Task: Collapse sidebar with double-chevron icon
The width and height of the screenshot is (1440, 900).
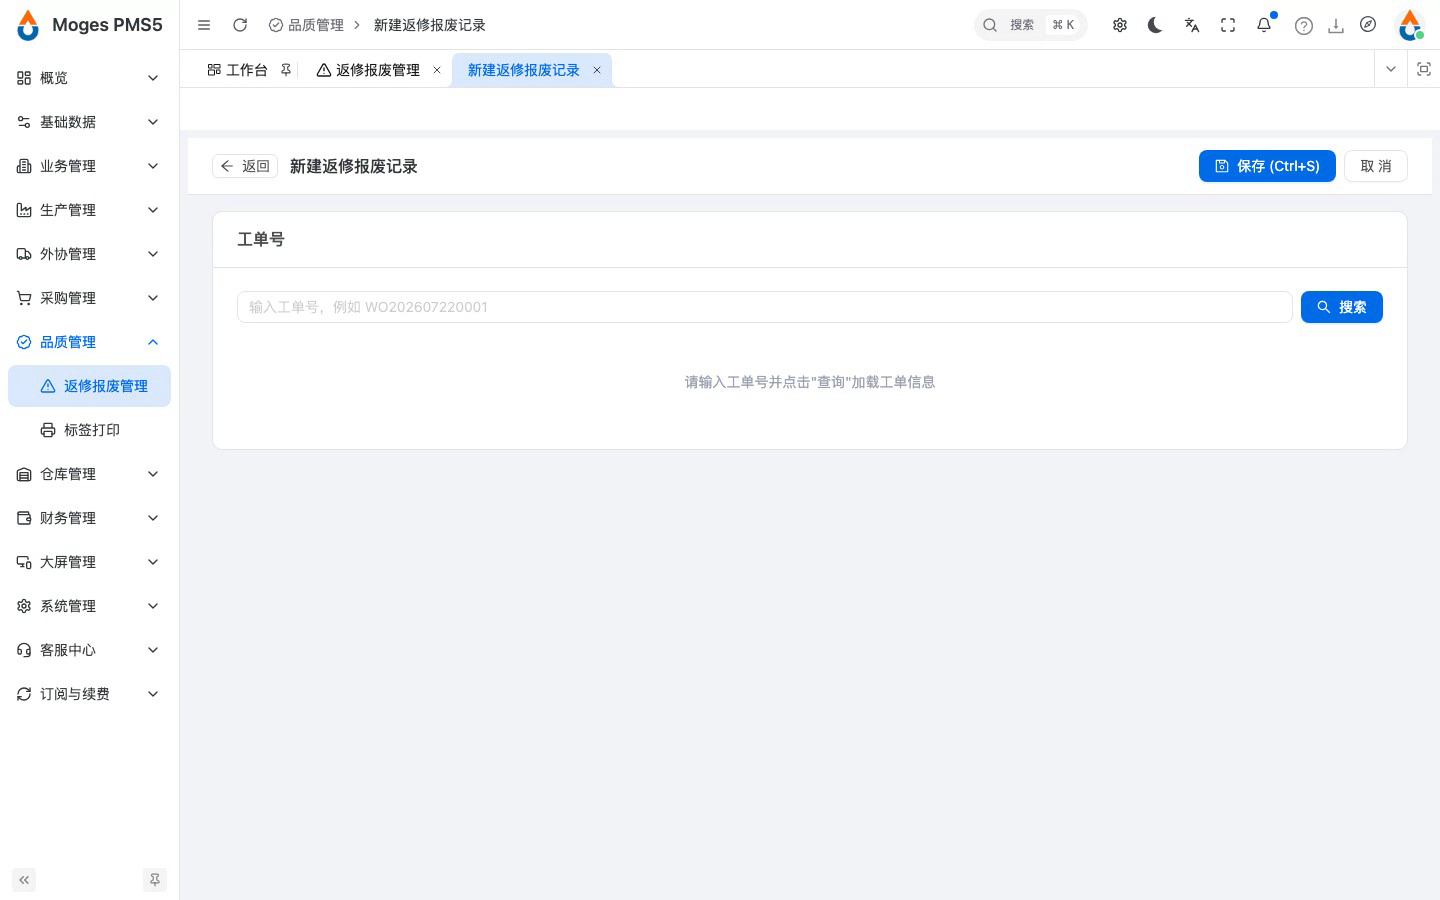Action: 24,880
